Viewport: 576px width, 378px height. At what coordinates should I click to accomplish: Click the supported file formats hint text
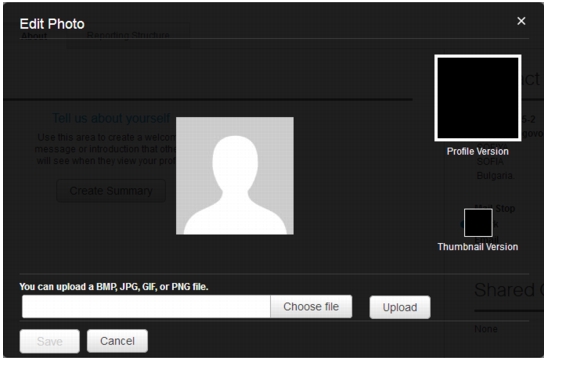[114, 287]
